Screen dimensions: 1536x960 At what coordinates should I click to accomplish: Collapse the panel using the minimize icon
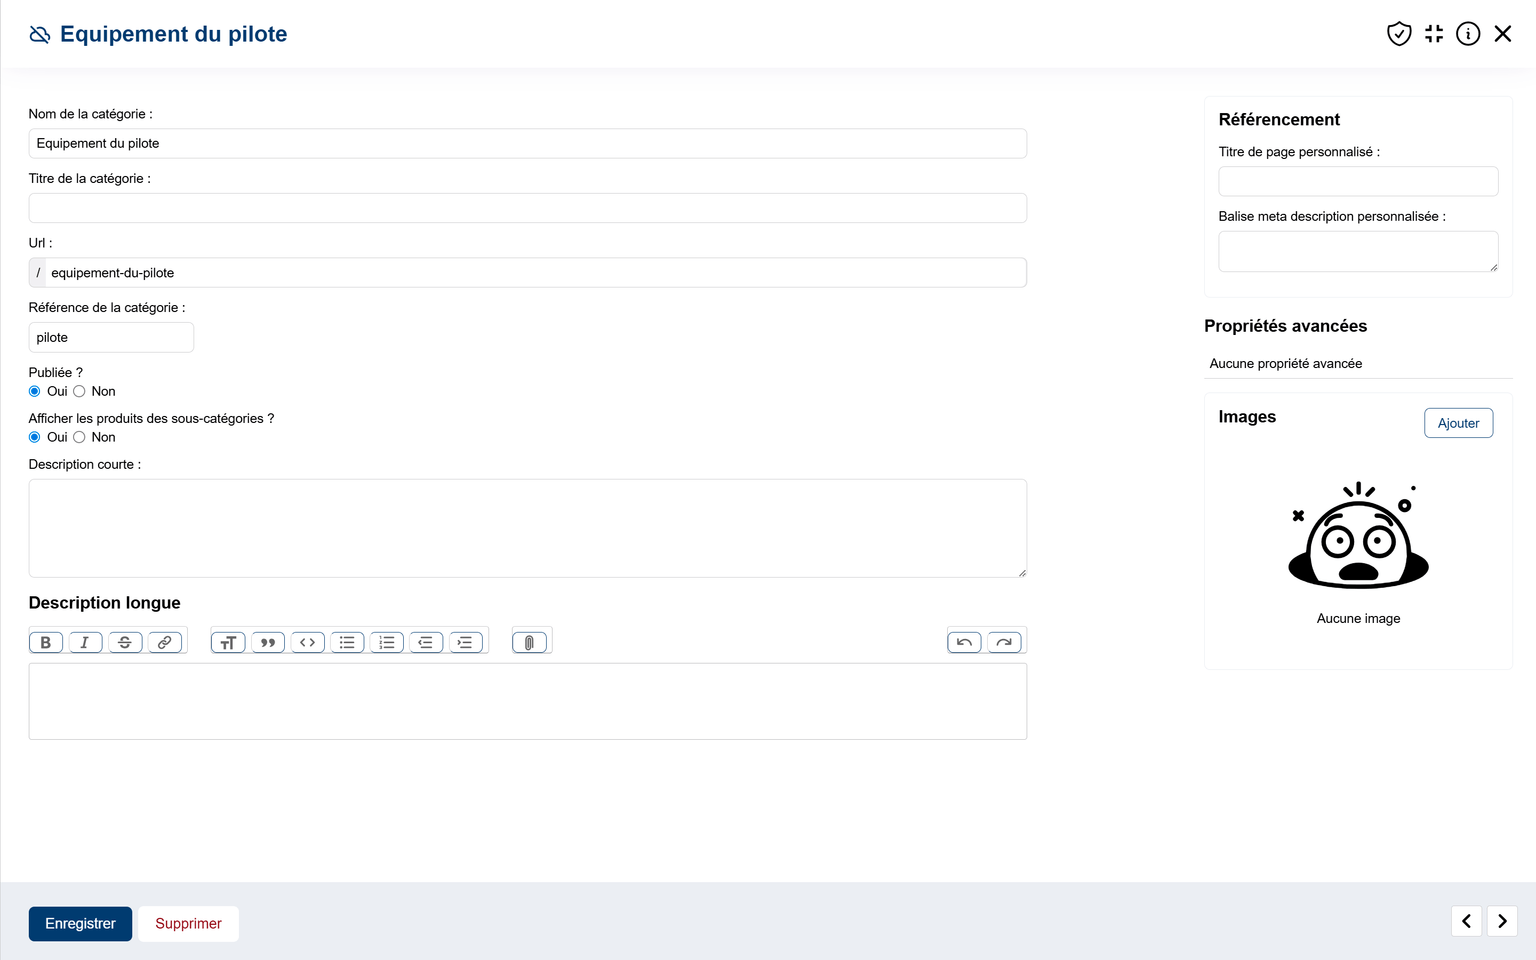1434,34
